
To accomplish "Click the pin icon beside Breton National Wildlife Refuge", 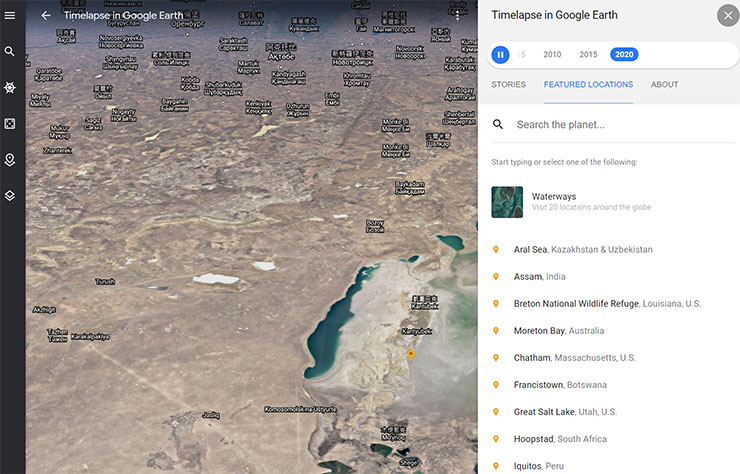I will point(496,304).
